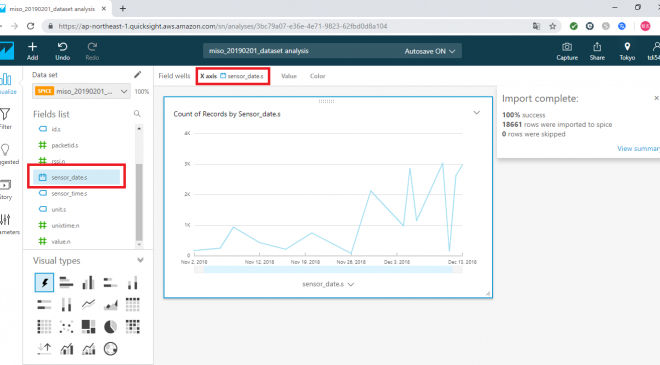660x365 pixels.
Task: Click the fields list scrollbar thumb
Action: (x=139, y=202)
